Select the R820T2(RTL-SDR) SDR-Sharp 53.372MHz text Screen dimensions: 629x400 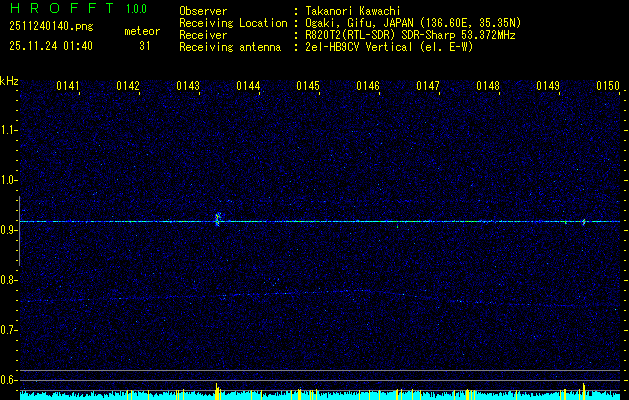tap(410, 35)
